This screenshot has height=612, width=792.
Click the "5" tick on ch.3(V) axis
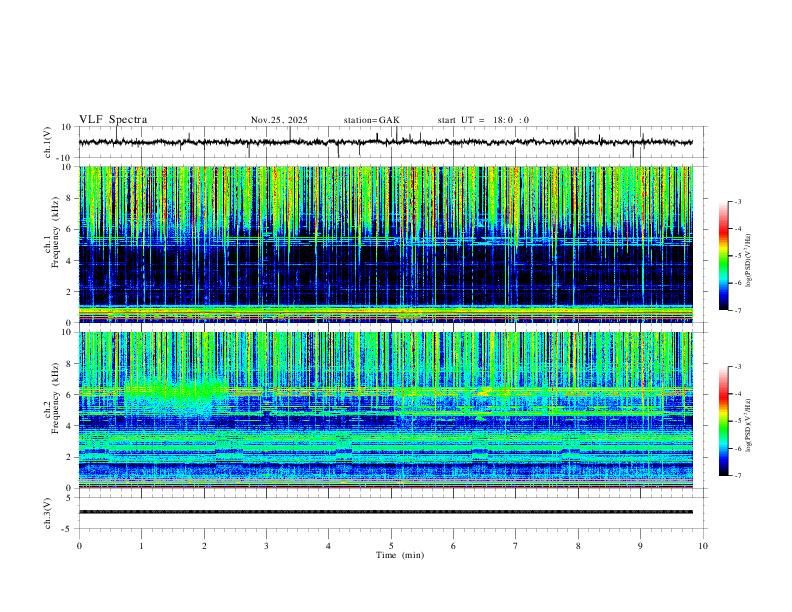[x=69, y=498]
